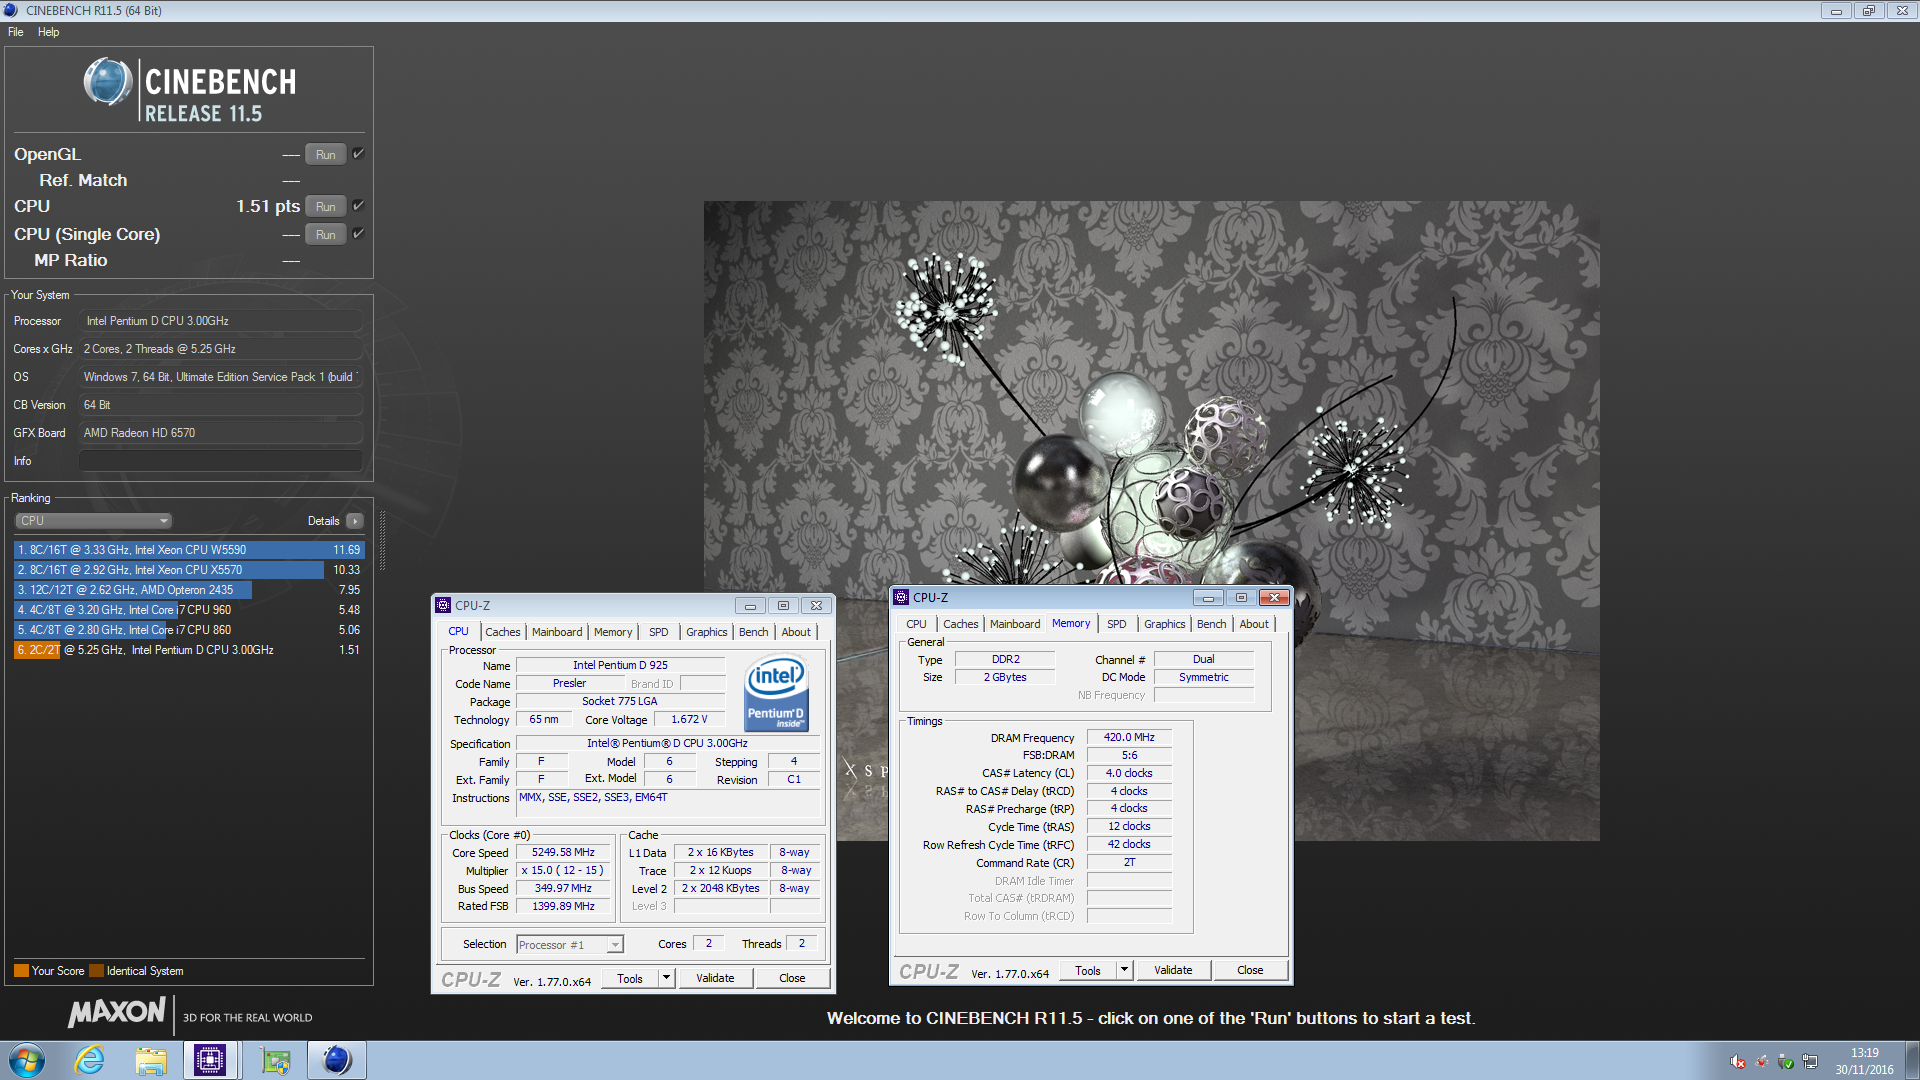The width and height of the screenshot is (1920, 1080).
Task: Switch to SPD tab in right CPU-Z
Action: (1116, 624)
